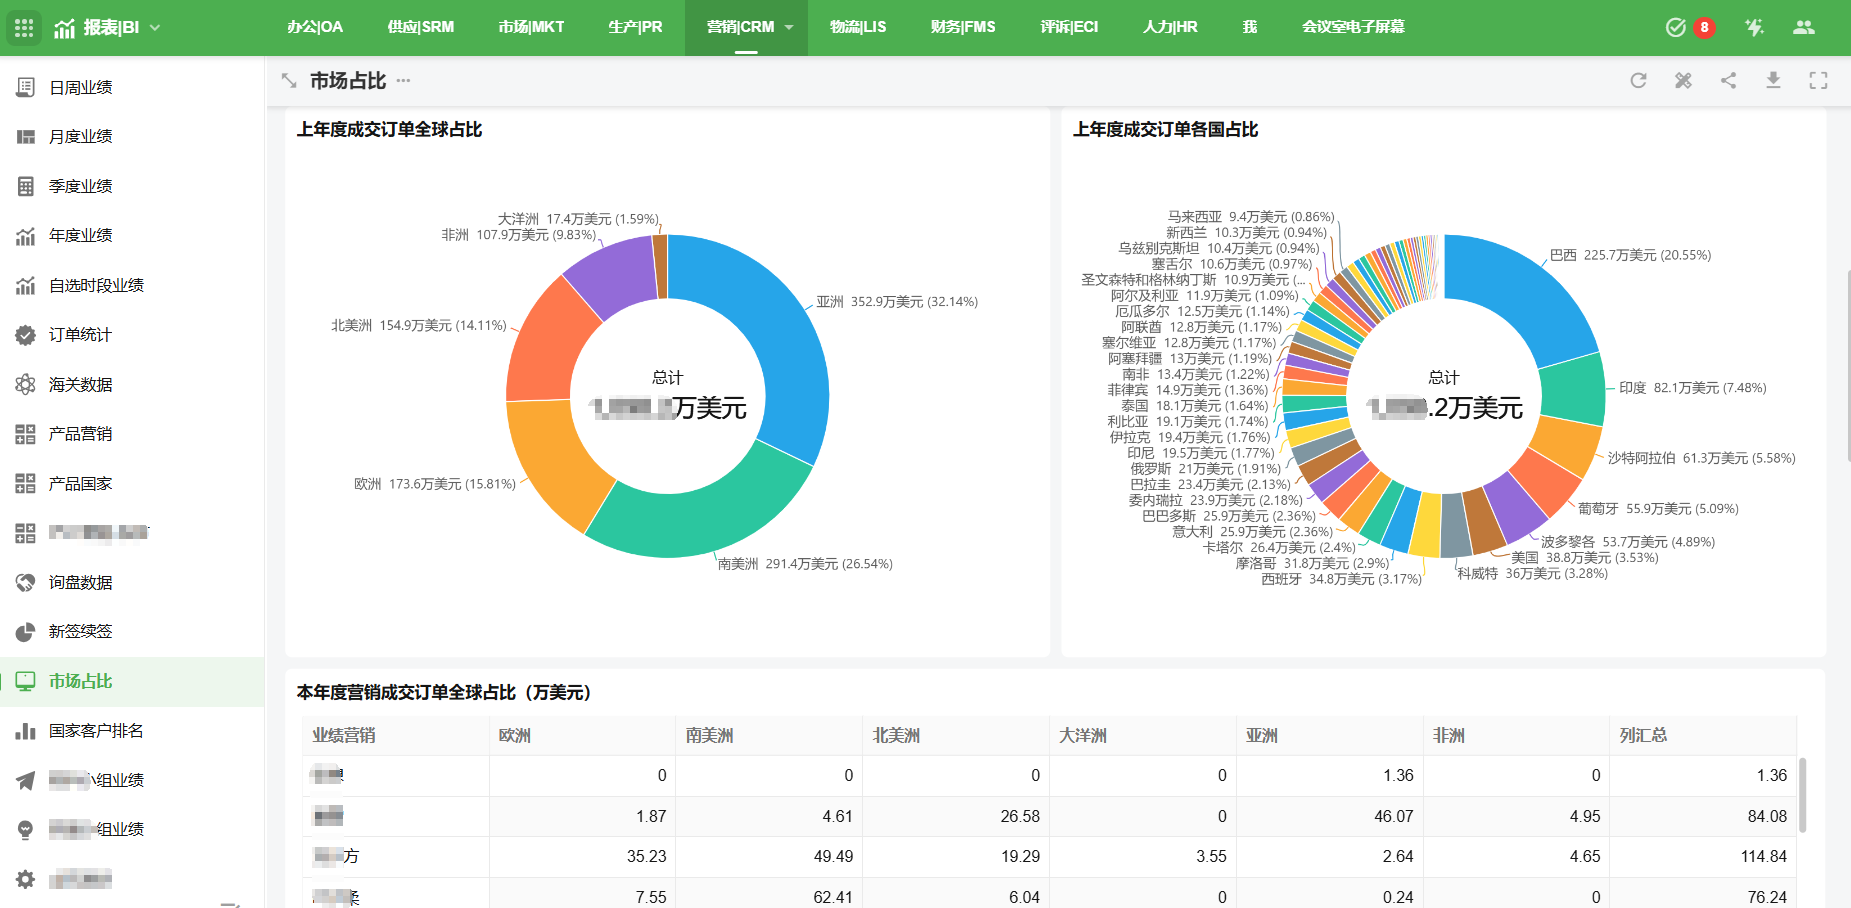Image resolution: width=1851 pixels, height=908 pixels.
Task: Click the 印度 82.1万美元 label
Action: coord(1693,388)
